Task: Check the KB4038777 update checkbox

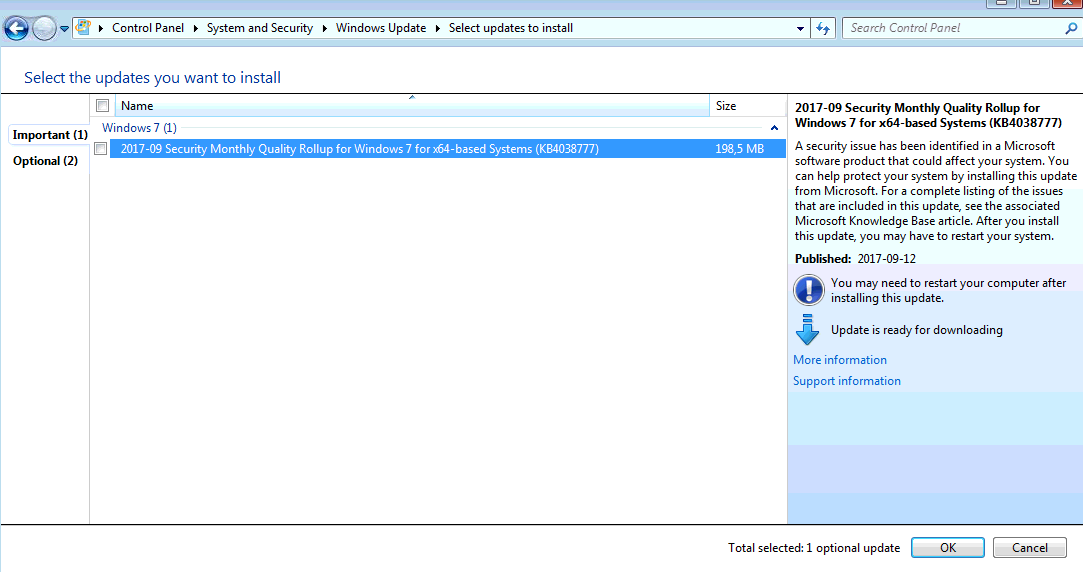Action: pos(101,149)
